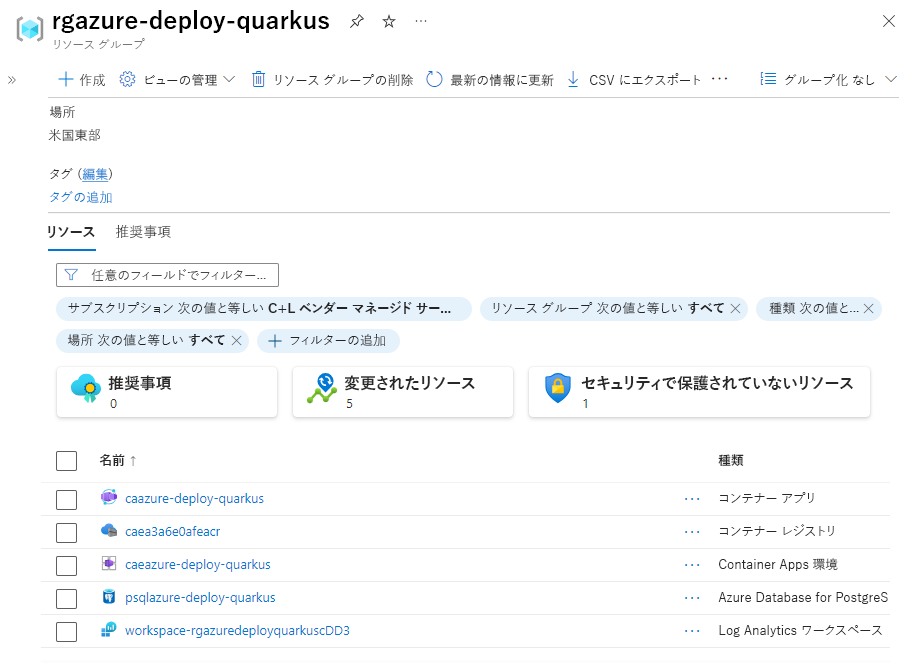Check the caea3a6e0afeacr row checkbox
Viewport: 899px width, 663px height.
point(67,532)
